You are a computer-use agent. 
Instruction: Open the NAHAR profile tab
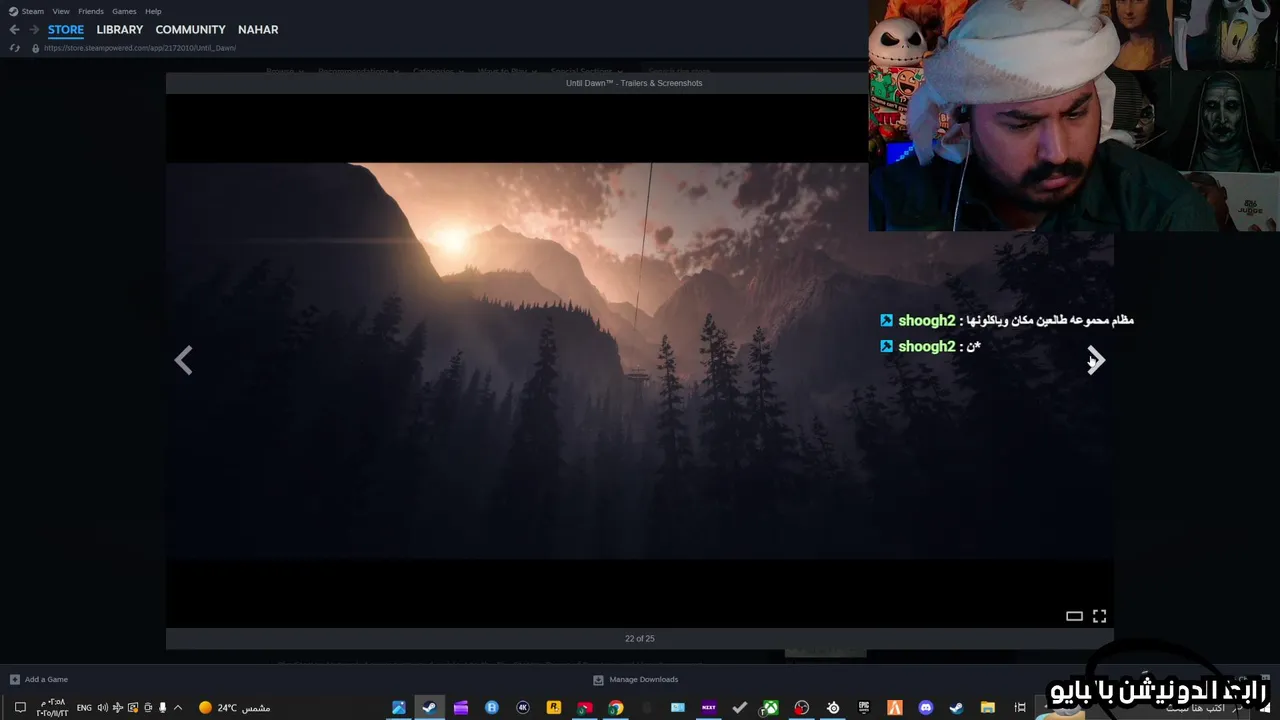tap(258, 30)
